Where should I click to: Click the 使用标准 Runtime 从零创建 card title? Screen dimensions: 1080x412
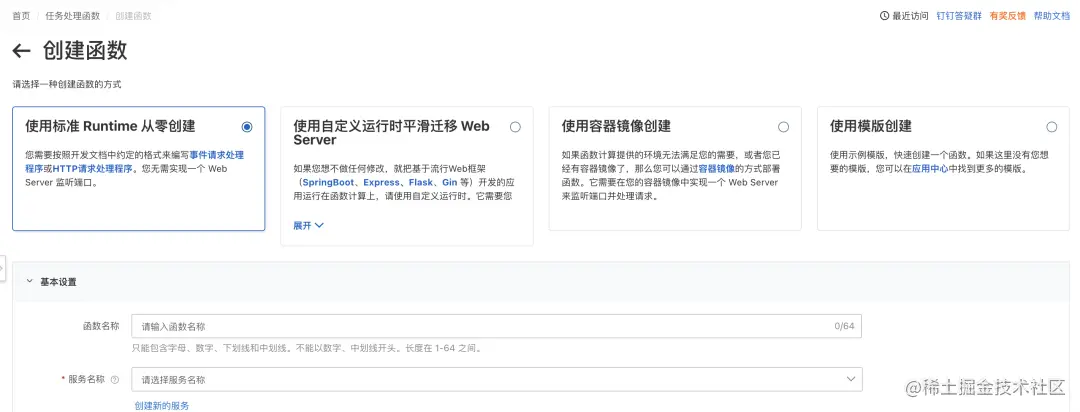(110, 127)
